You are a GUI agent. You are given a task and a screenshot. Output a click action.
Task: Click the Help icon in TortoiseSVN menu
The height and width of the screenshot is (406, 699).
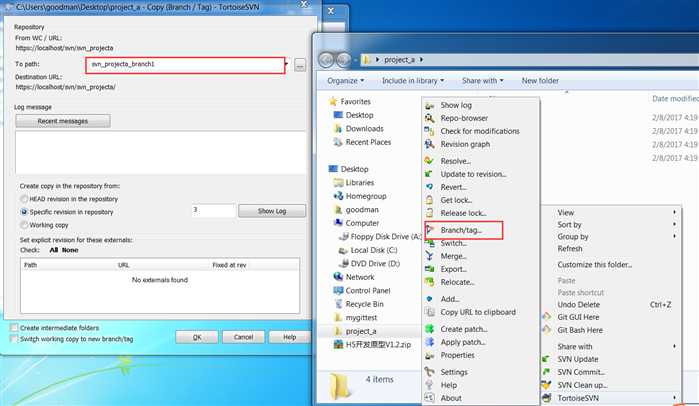pos(430,385)
